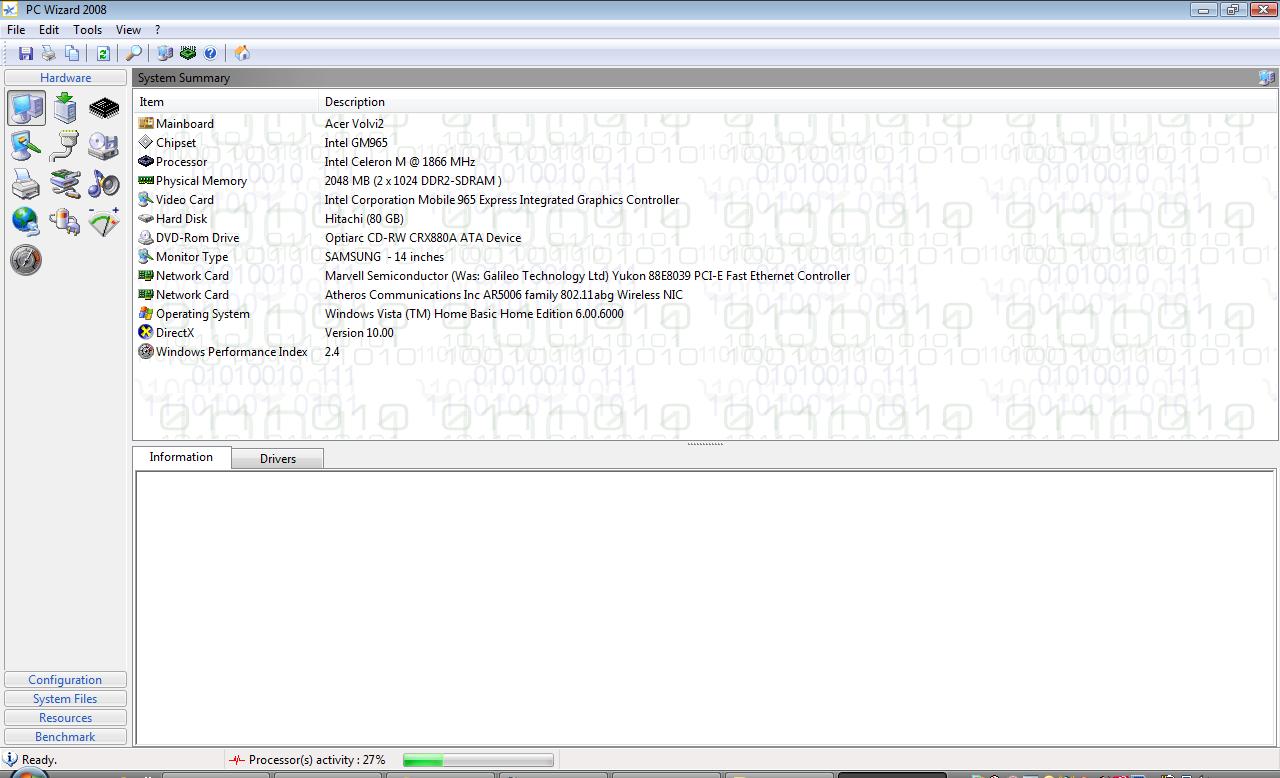
Task: Select the Network Card row for Marvell Yukon
Action: coord(705,276)
